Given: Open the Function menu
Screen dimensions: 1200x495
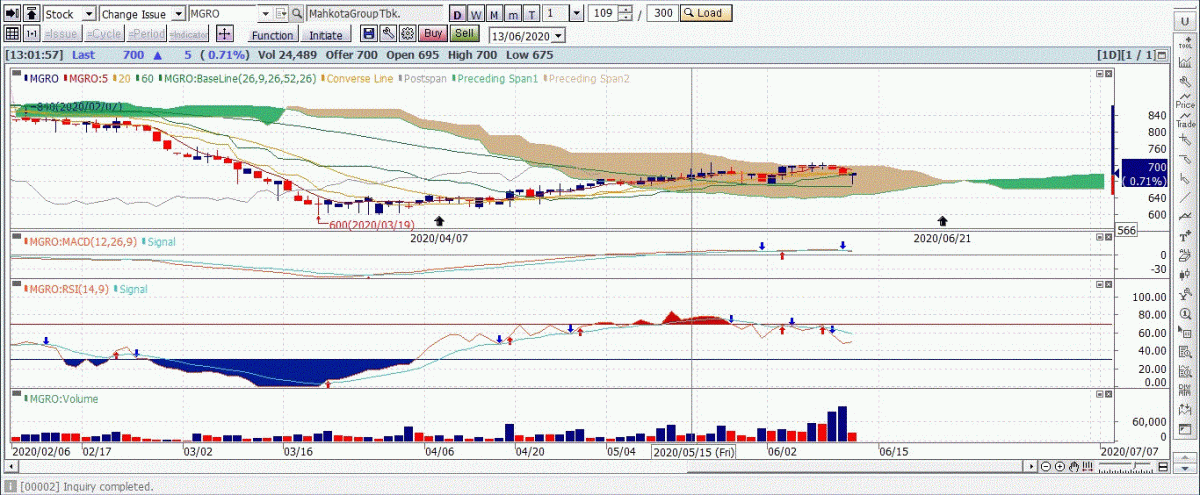Looking at the screenshot, I should point(271,35).
